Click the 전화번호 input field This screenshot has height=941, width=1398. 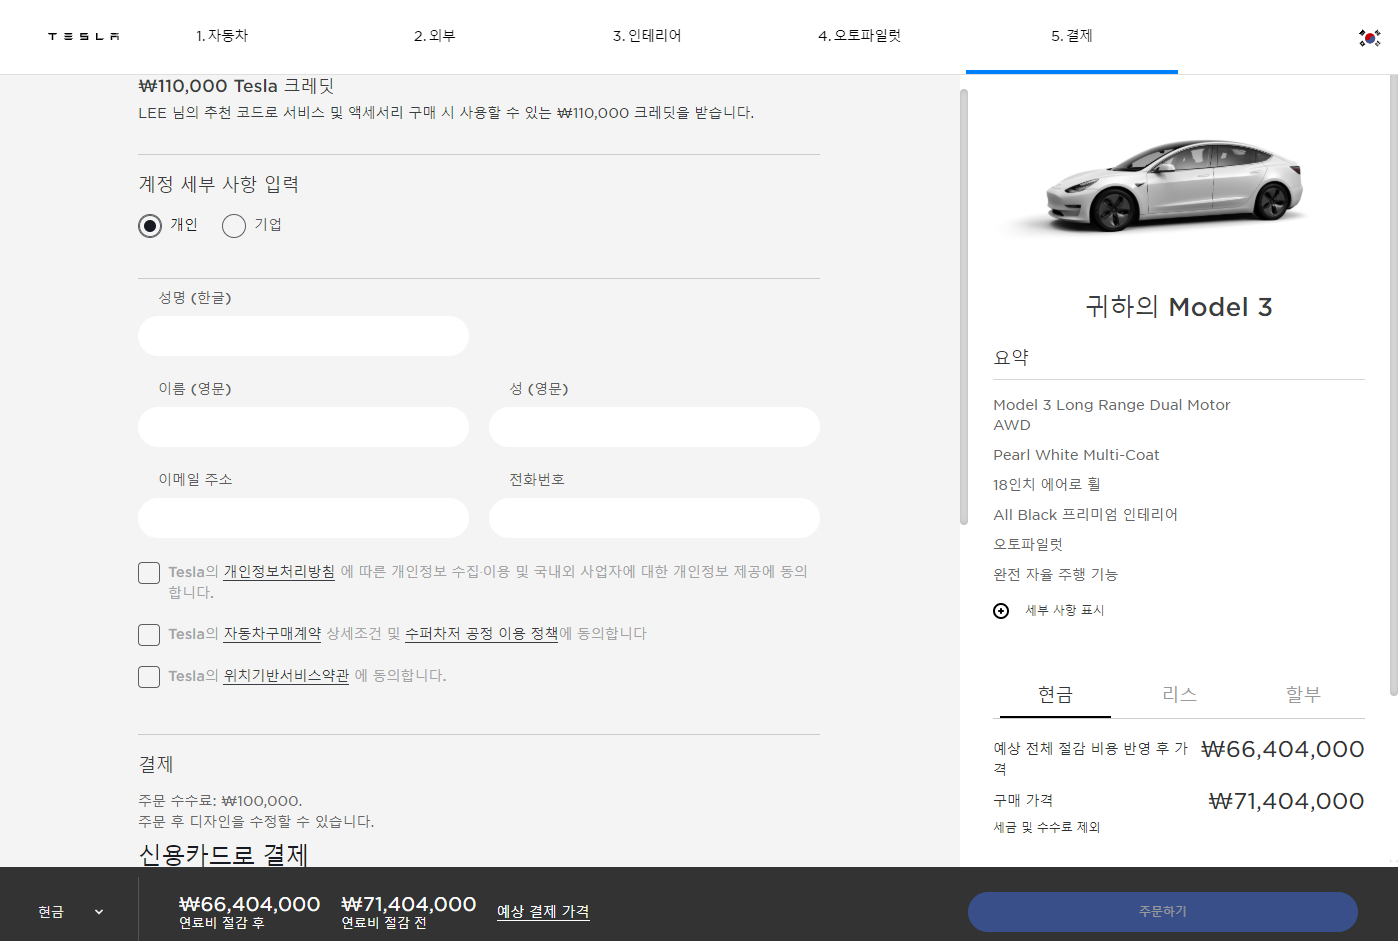point(654,518)
